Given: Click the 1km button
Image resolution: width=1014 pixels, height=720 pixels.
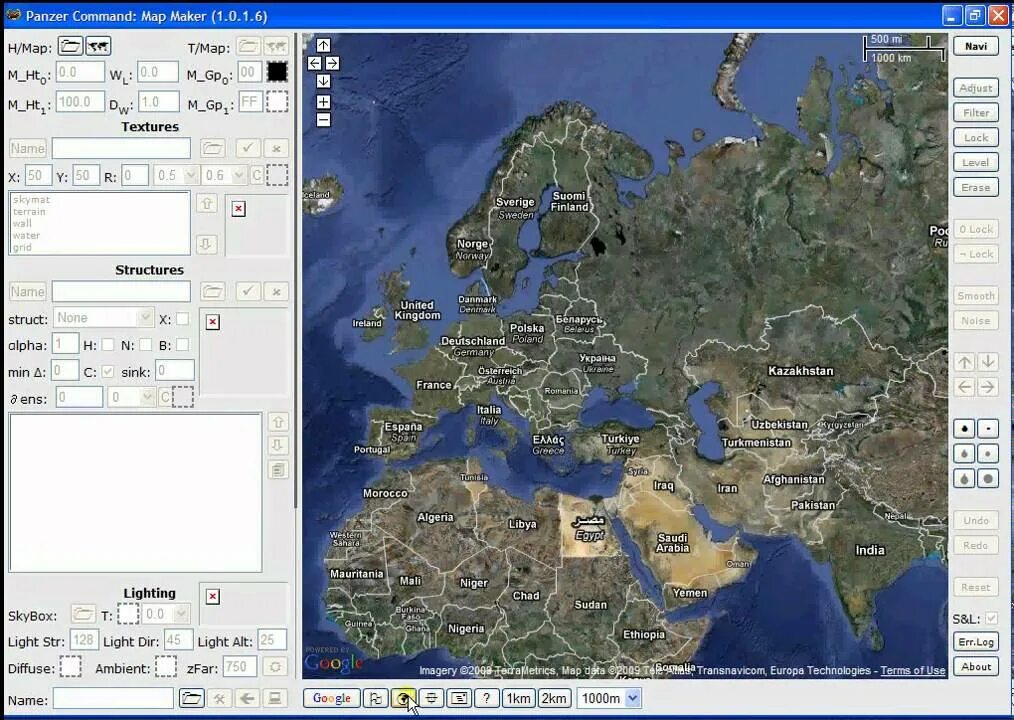Looking at the screenshot, I should 519,698.
